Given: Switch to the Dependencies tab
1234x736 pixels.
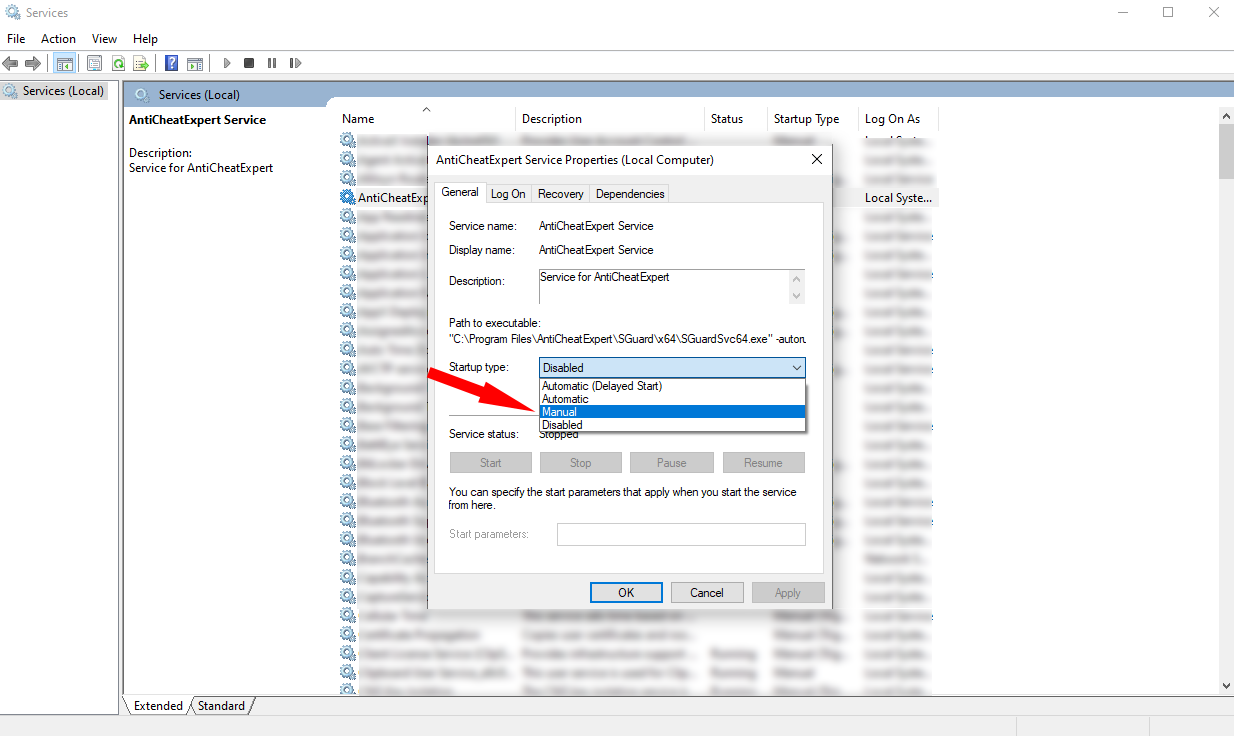Looking at the screenshot, I should (x=629, y=194).
